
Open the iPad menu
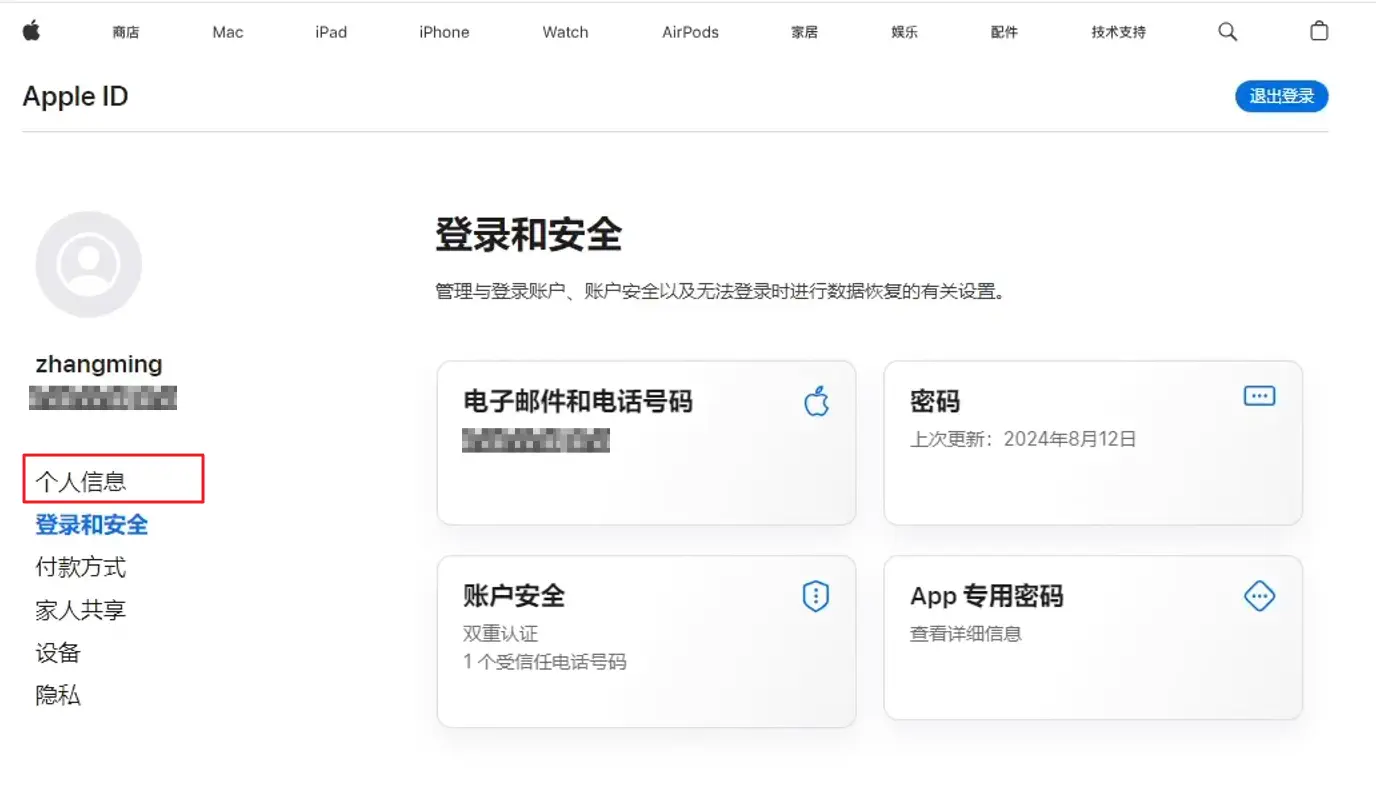(x=331, y=32)
